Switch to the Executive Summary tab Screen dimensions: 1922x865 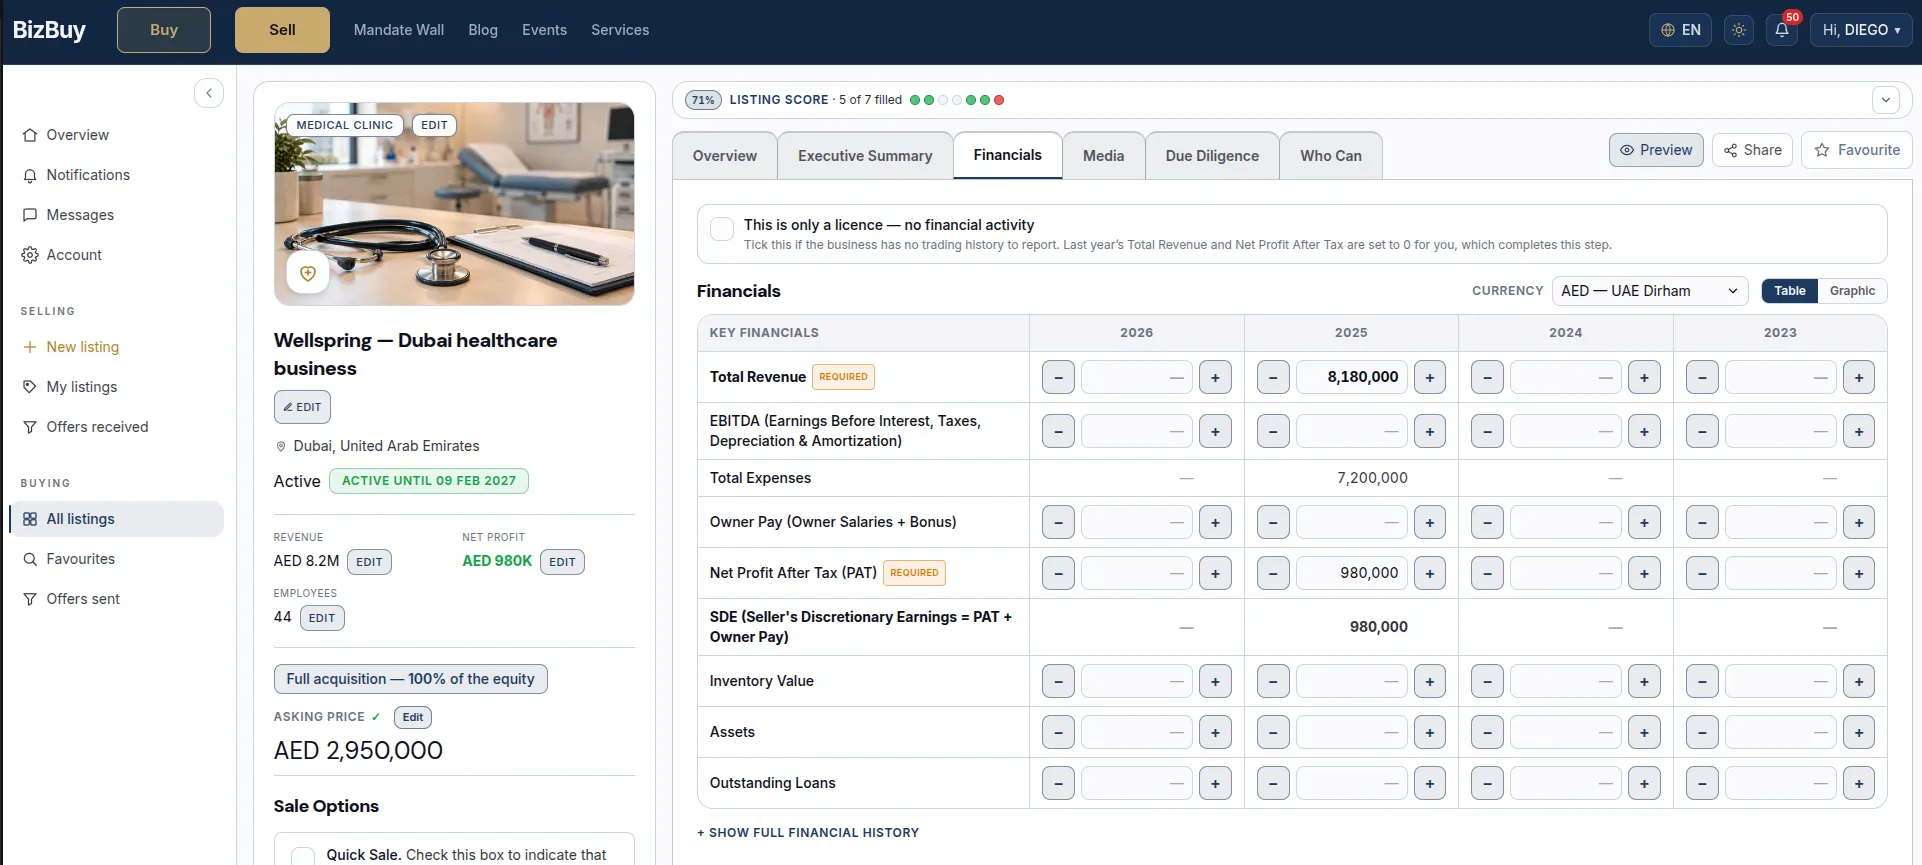tap(865, 156)
